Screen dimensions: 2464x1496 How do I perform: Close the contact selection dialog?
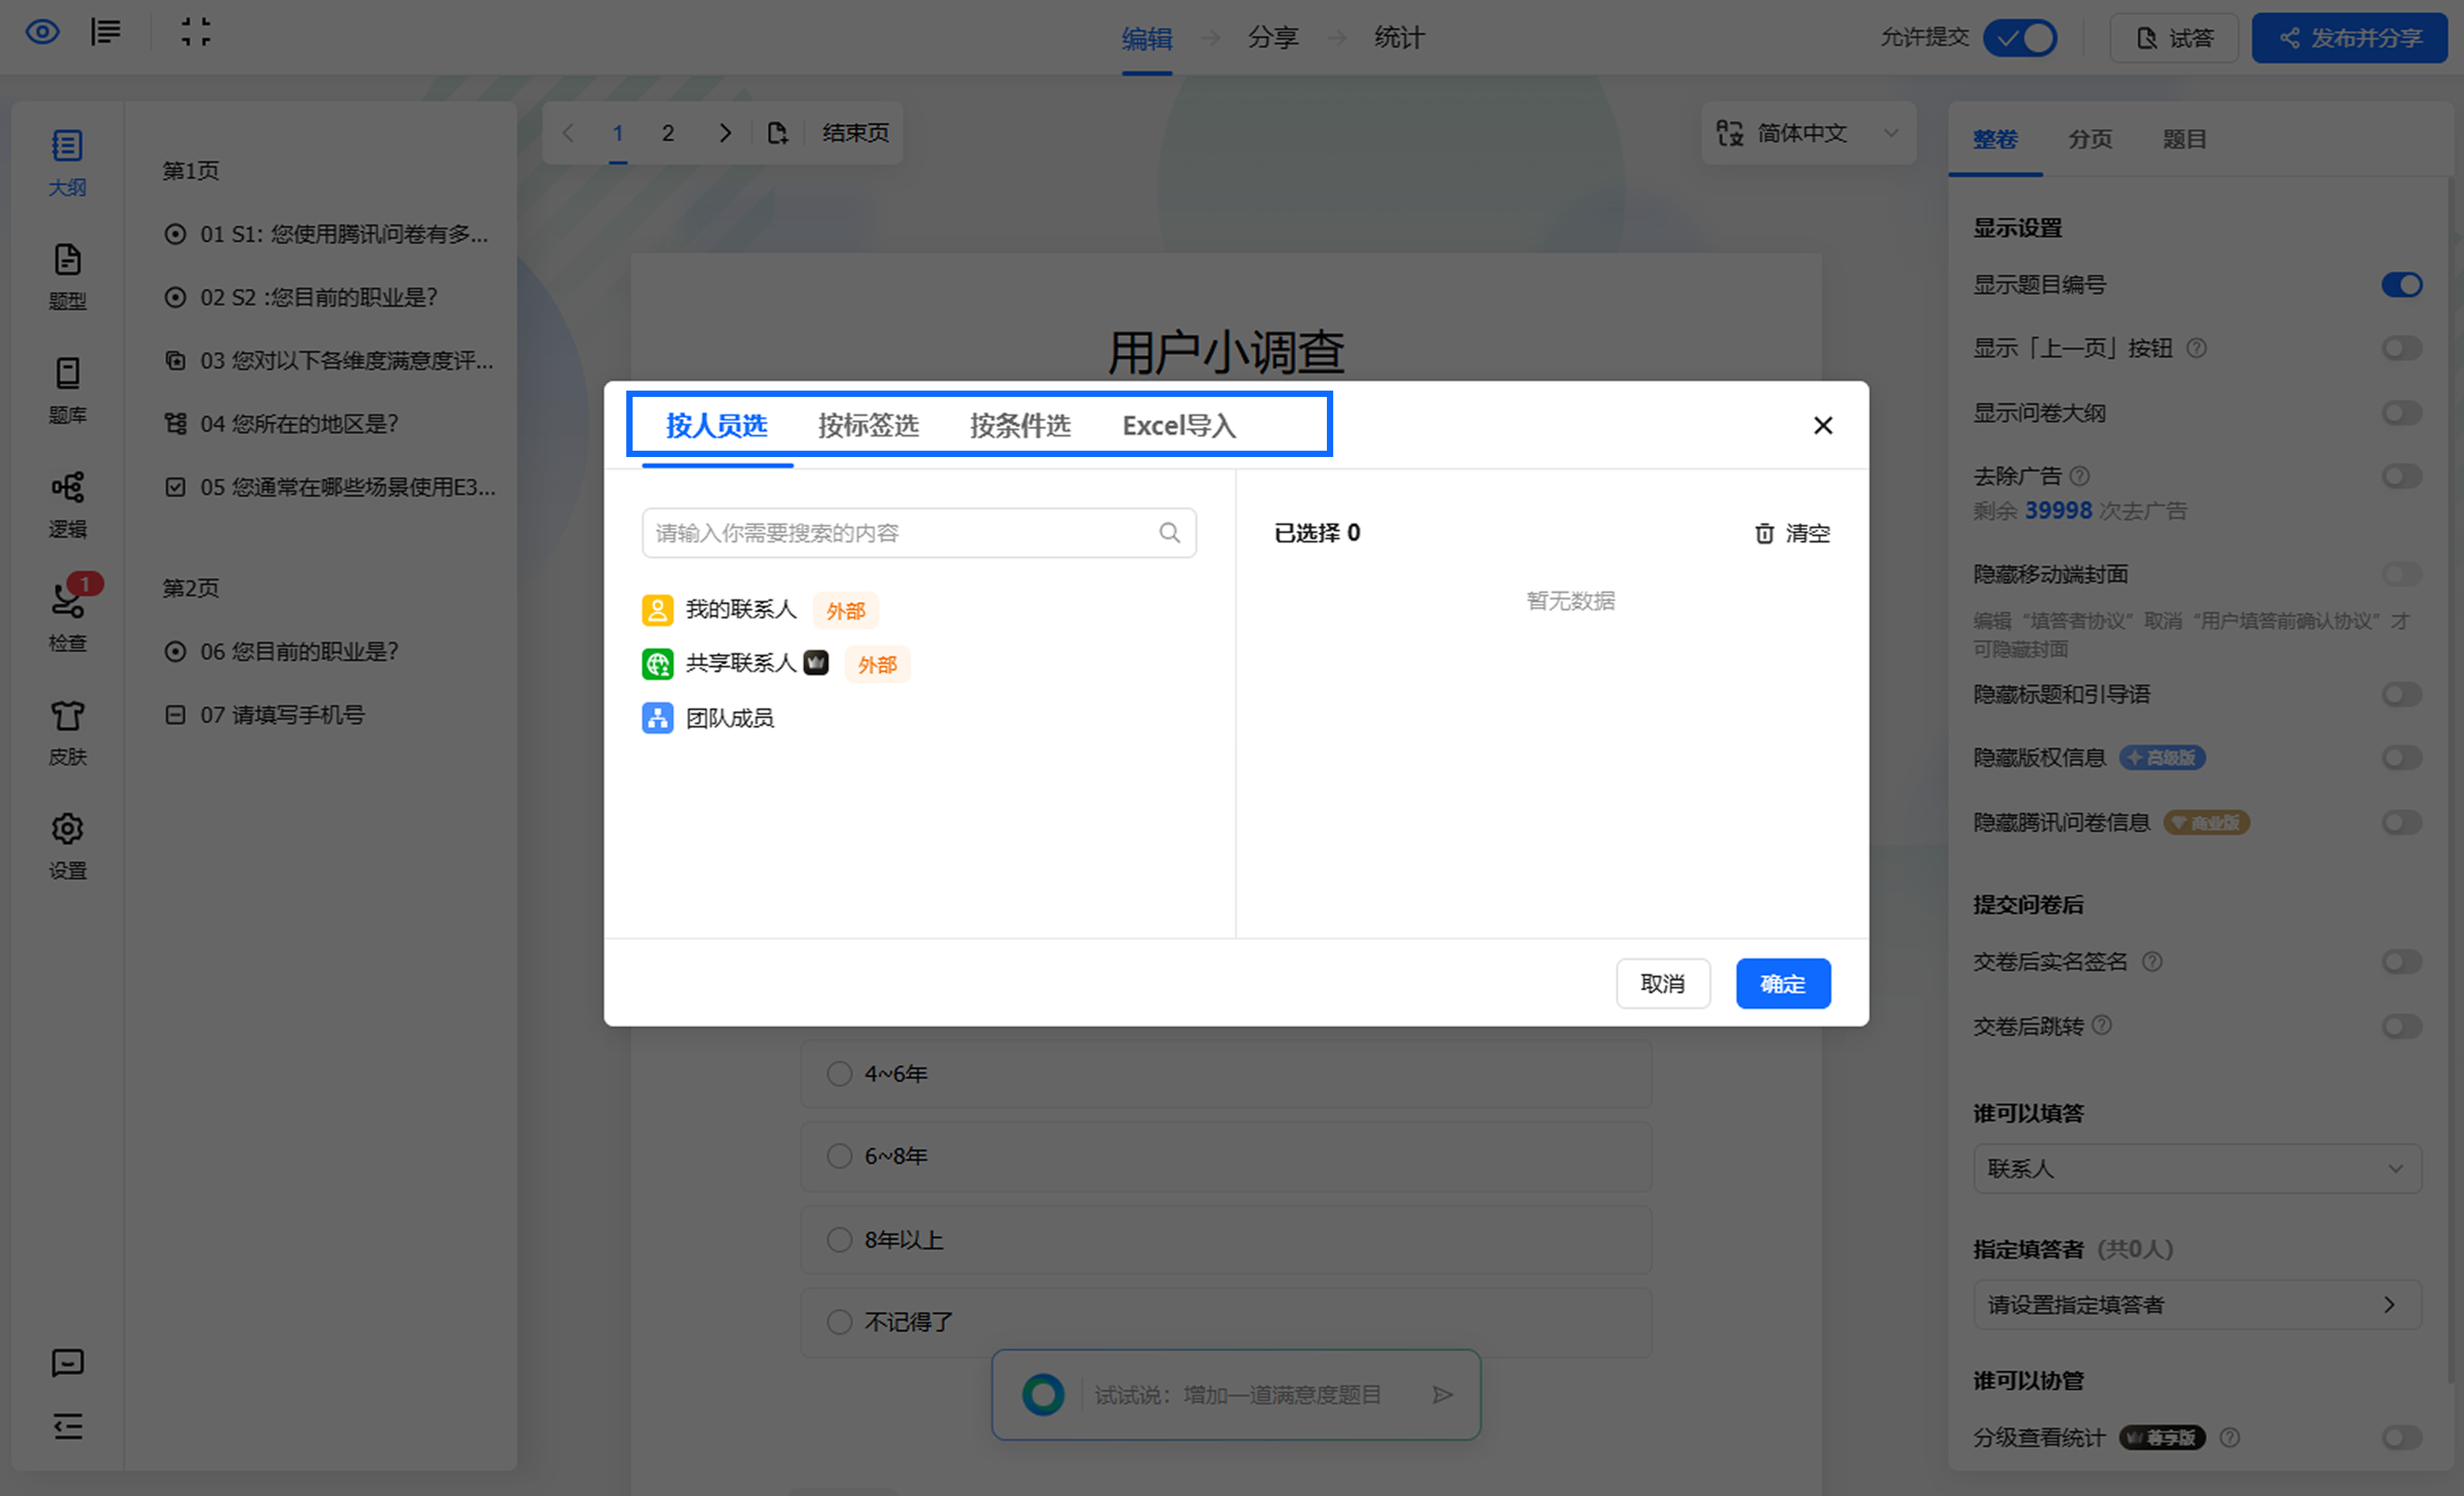click(1823, 426)
